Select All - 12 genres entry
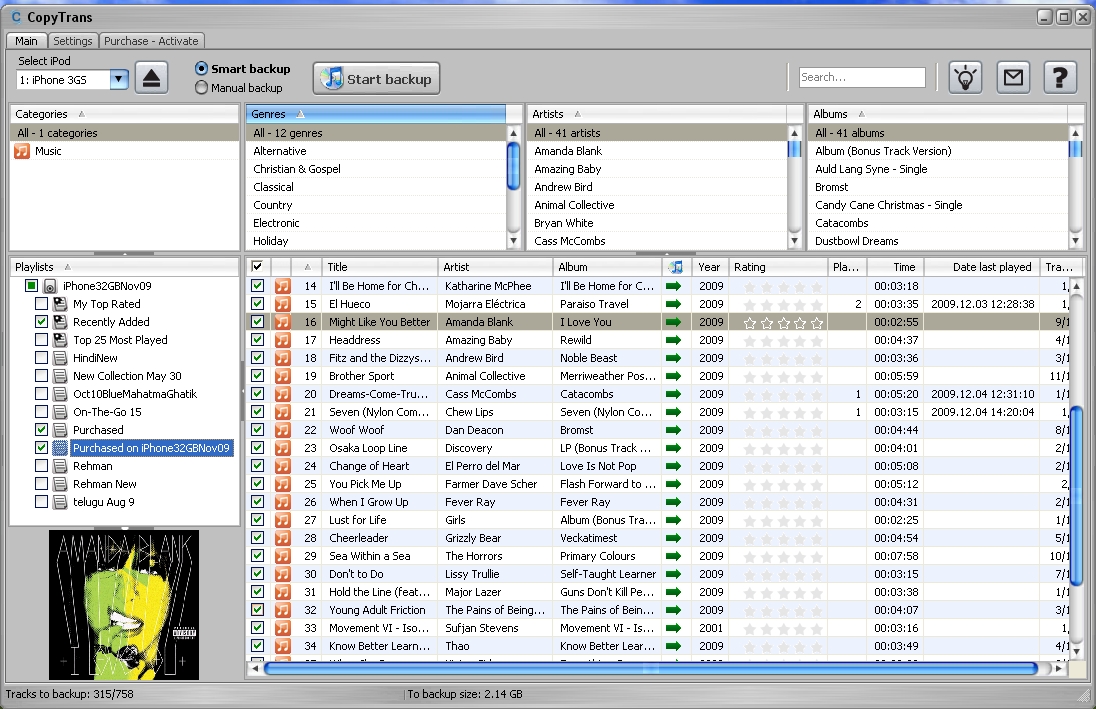The image size is (1096, 709). click(x=375, y=133)
